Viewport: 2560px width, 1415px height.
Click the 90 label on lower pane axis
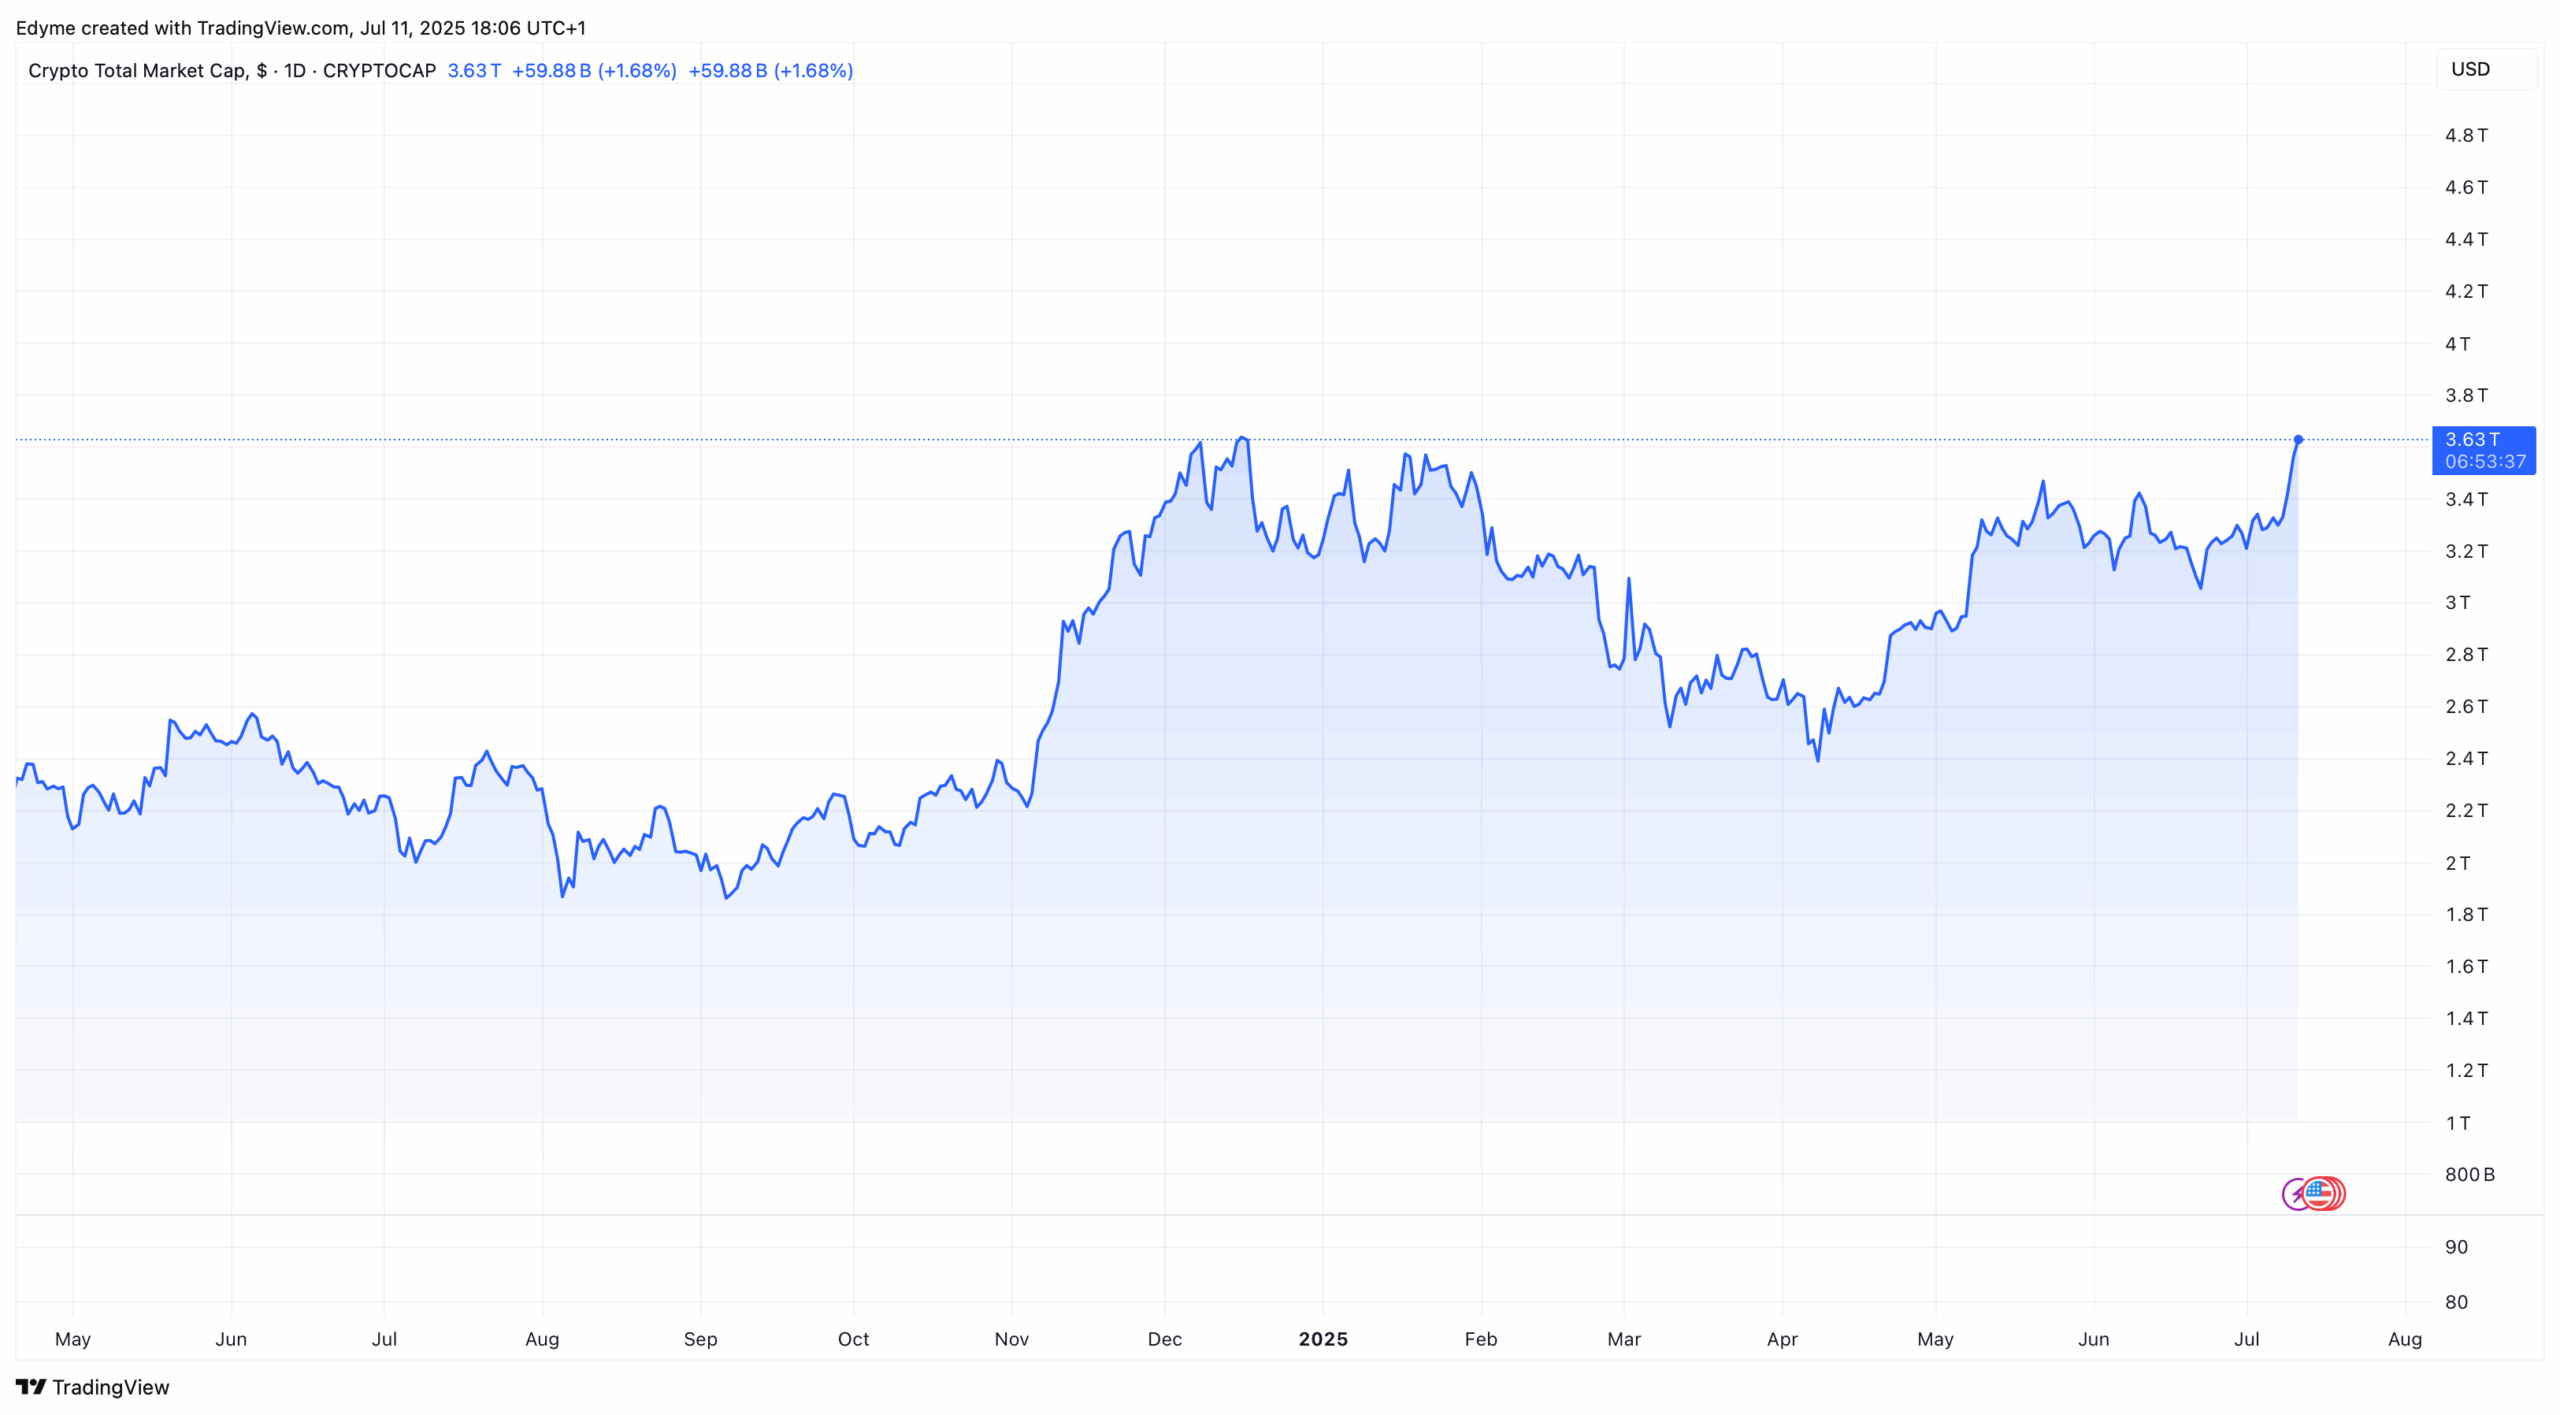point(2456,1247)
